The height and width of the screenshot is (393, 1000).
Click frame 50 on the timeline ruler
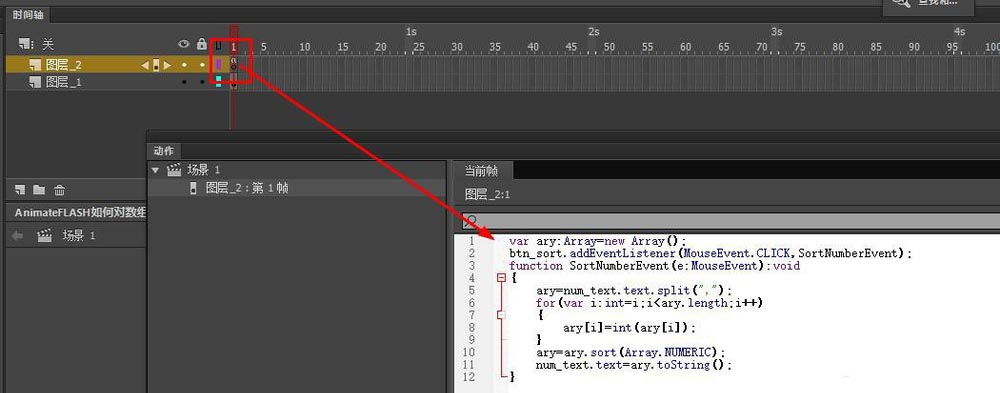pos(609,47)
